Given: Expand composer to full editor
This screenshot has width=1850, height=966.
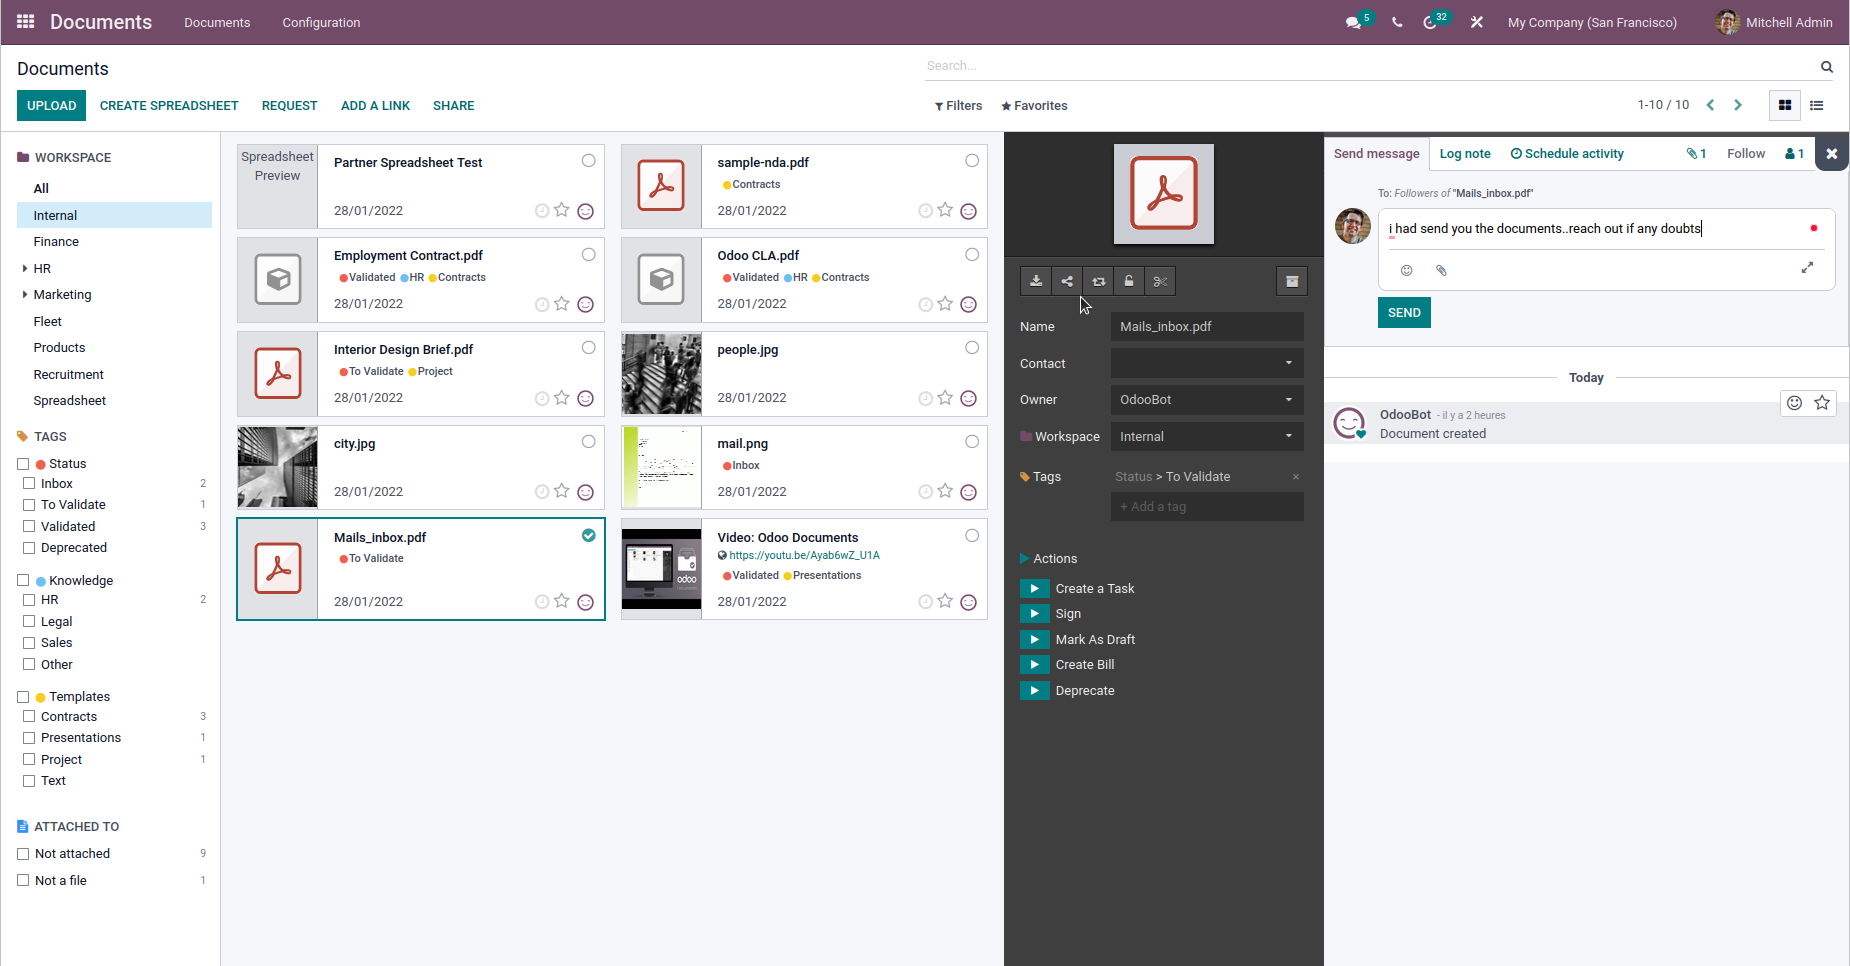Looking at the screenshot, I should (1807, 267).
